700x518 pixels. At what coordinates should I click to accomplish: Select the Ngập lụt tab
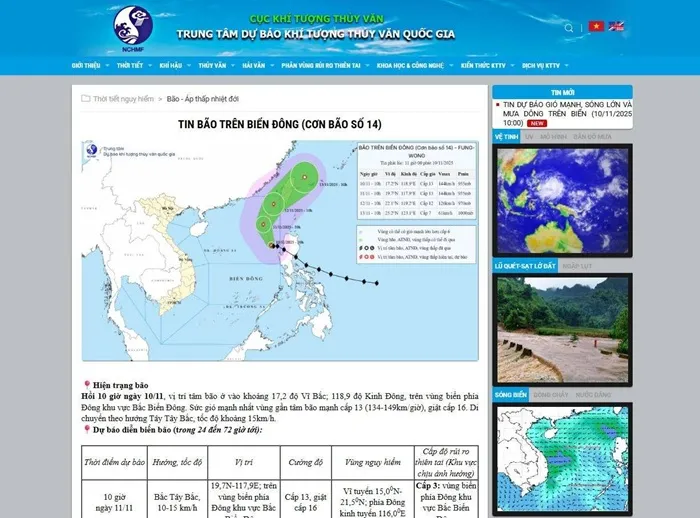(x=577, y=266)
